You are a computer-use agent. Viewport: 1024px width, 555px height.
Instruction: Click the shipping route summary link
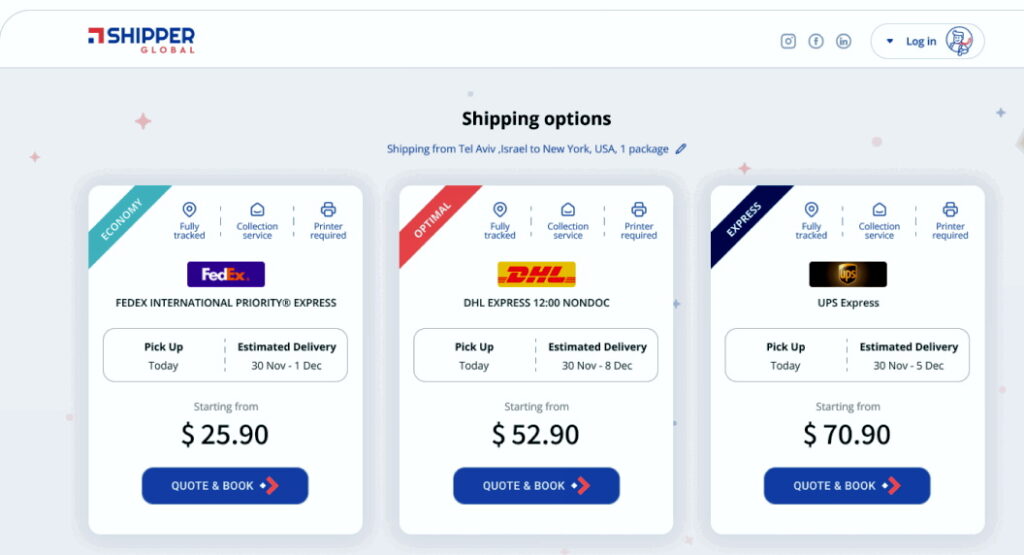coord(527,149)
